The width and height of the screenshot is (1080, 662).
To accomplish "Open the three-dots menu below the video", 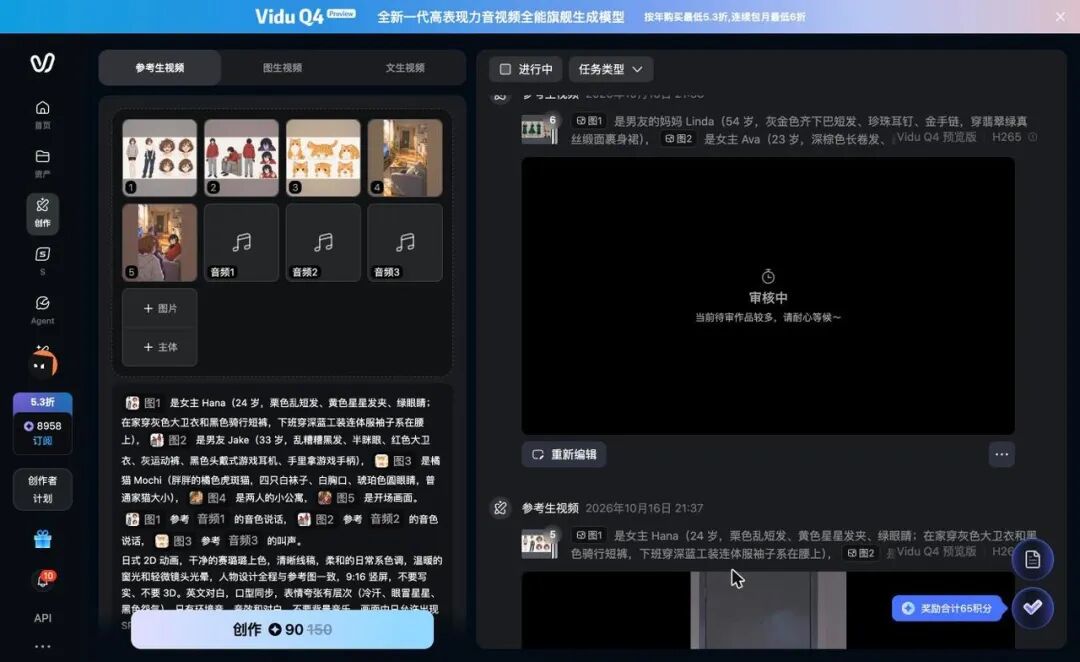I will (1001, 454).
